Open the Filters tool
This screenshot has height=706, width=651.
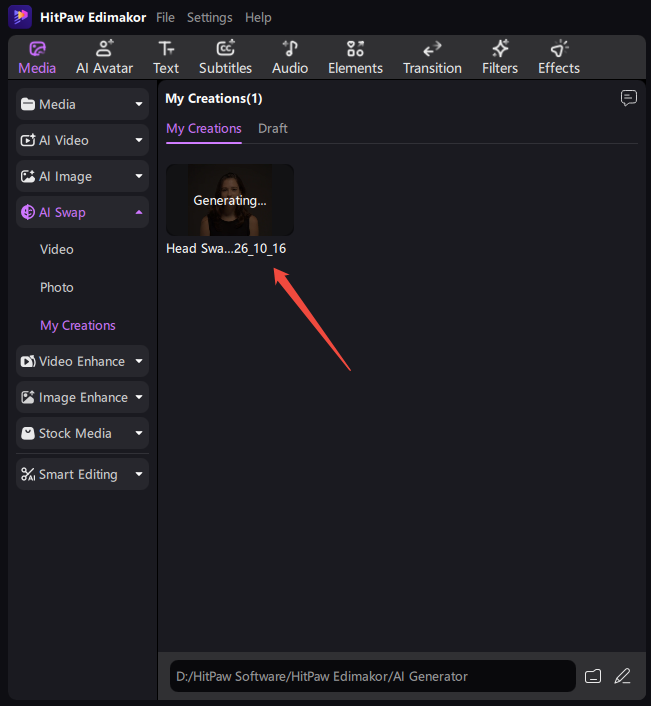[x=500, y=58]
